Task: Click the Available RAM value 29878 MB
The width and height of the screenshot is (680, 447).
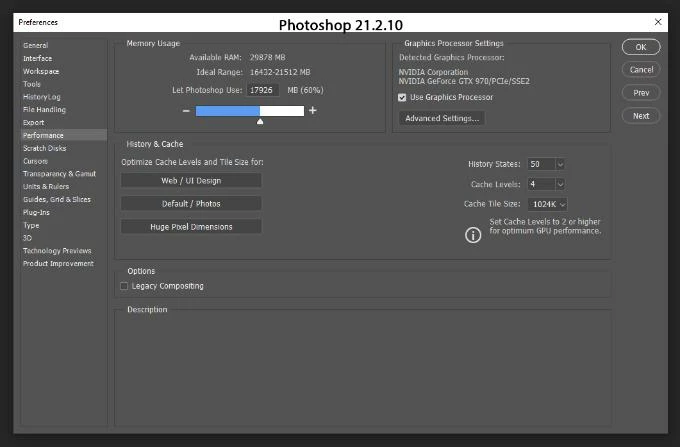Action: click(x=268, y=57)
